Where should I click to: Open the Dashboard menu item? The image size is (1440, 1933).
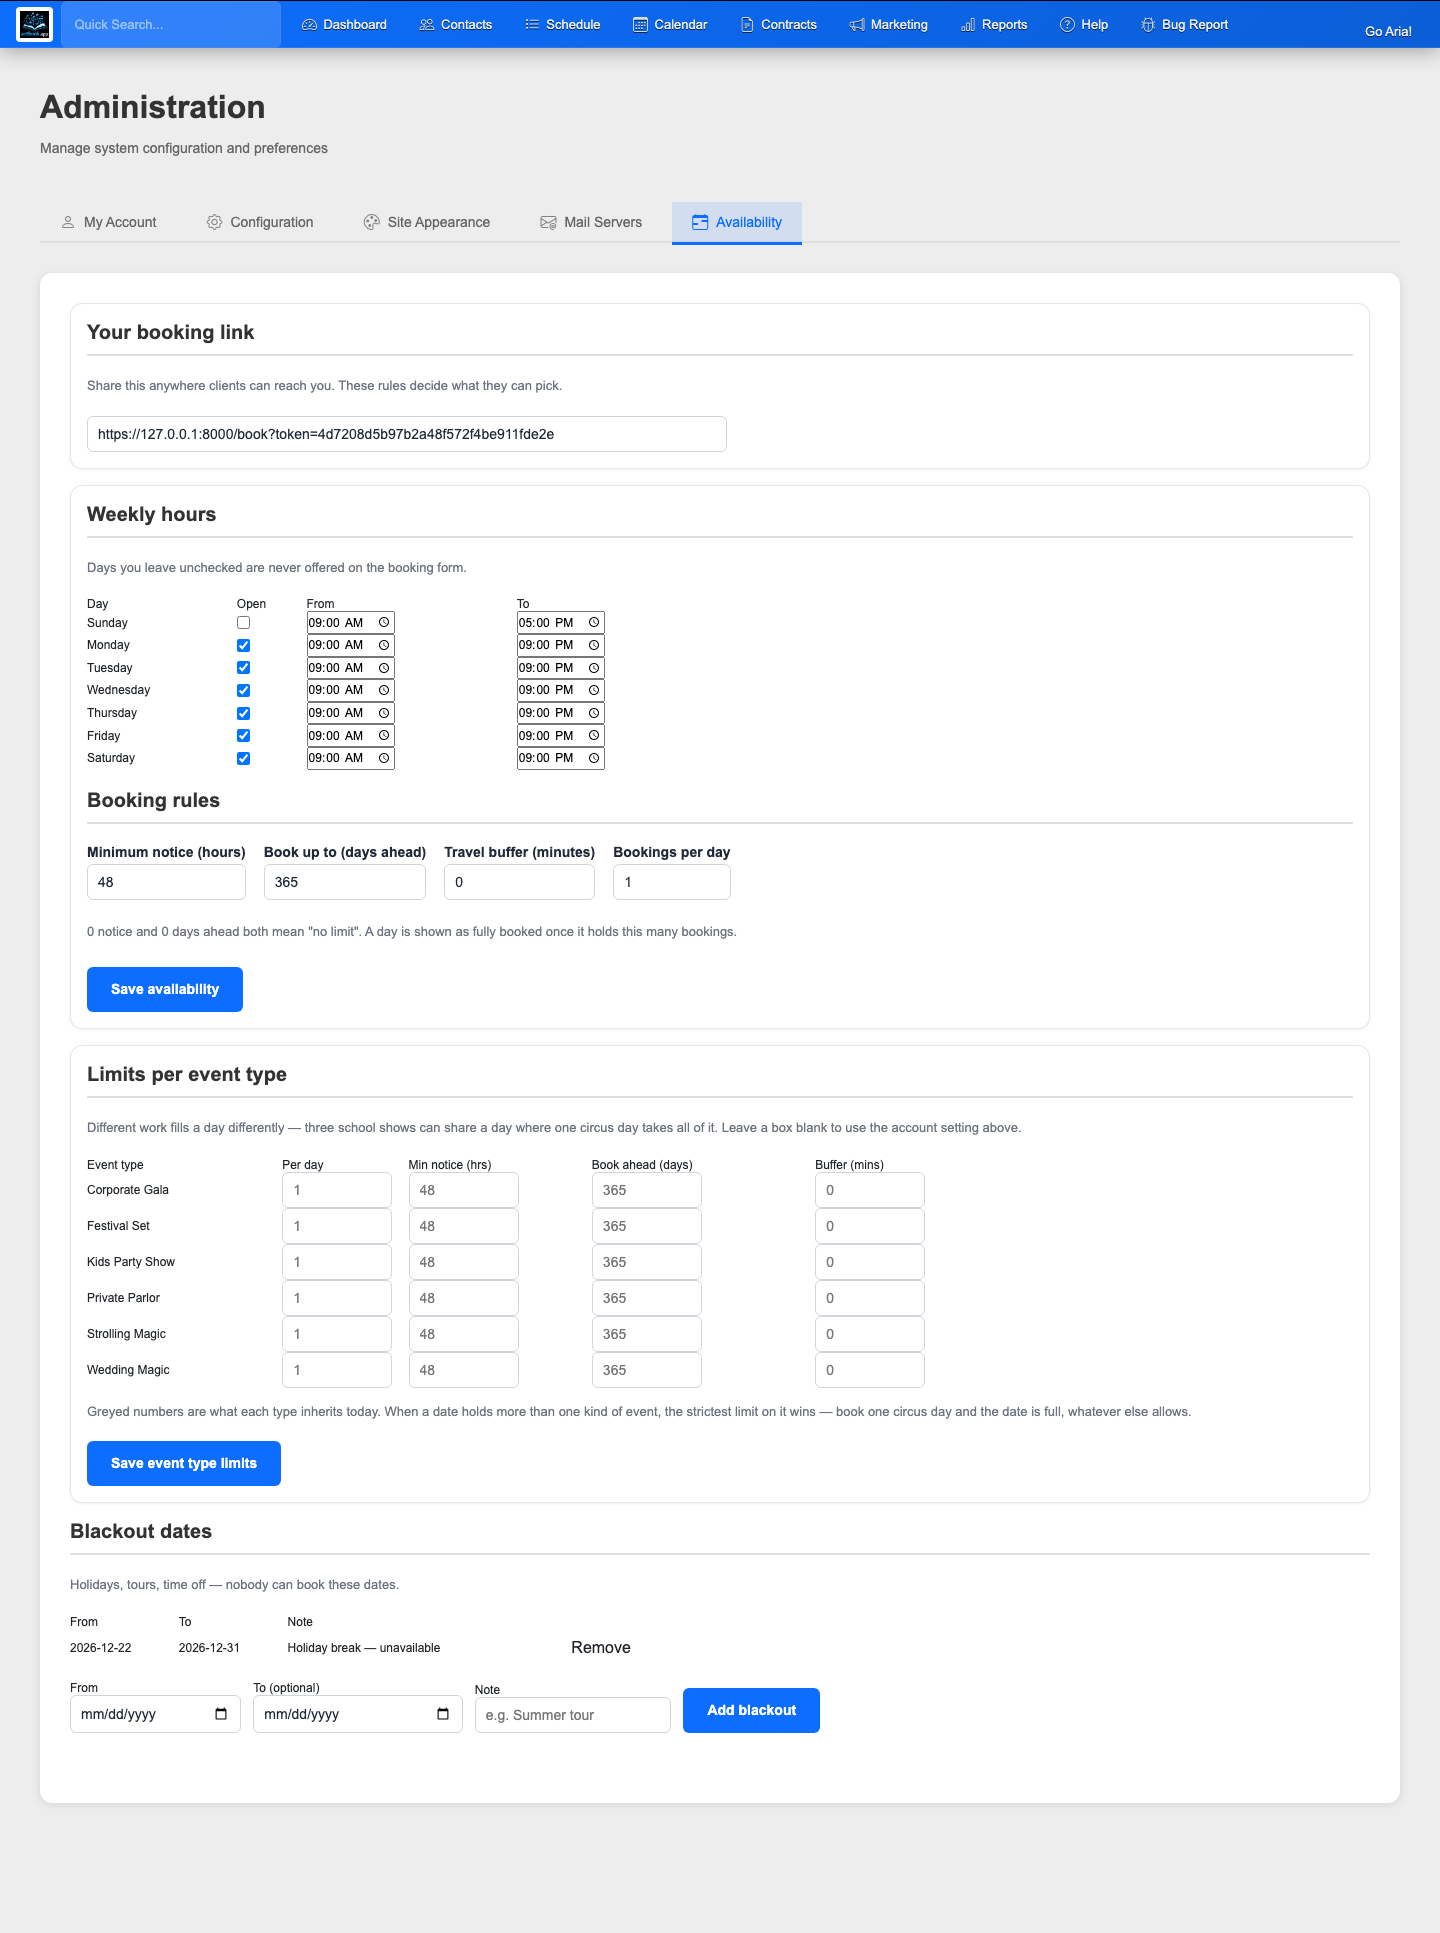coord(344,24)
